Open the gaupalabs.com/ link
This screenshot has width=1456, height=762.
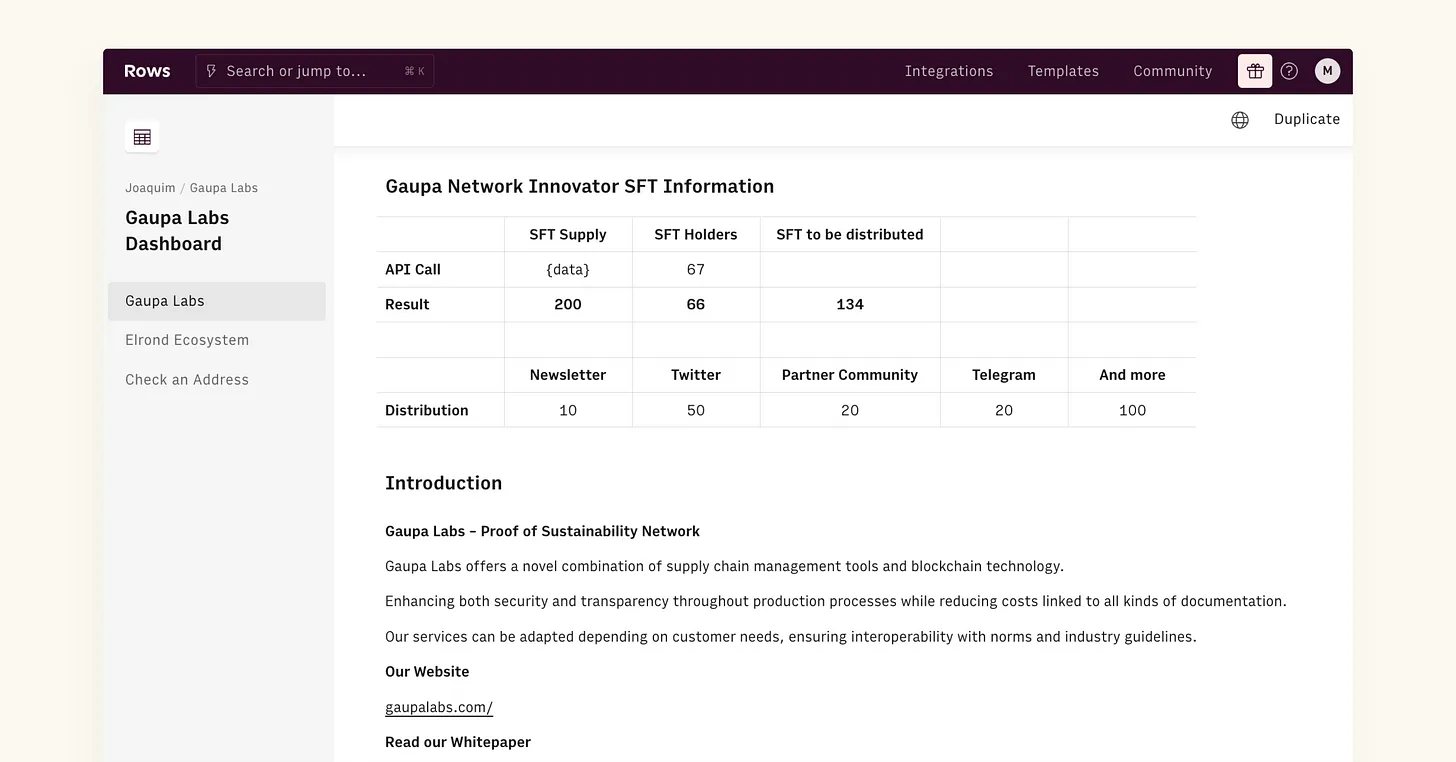click(439, 707)
